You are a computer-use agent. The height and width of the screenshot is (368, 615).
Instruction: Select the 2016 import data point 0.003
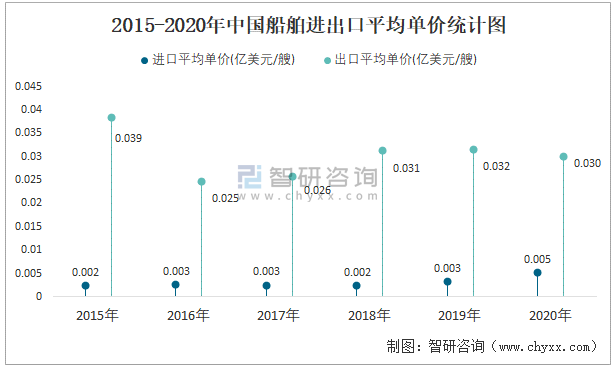point(176,284)
